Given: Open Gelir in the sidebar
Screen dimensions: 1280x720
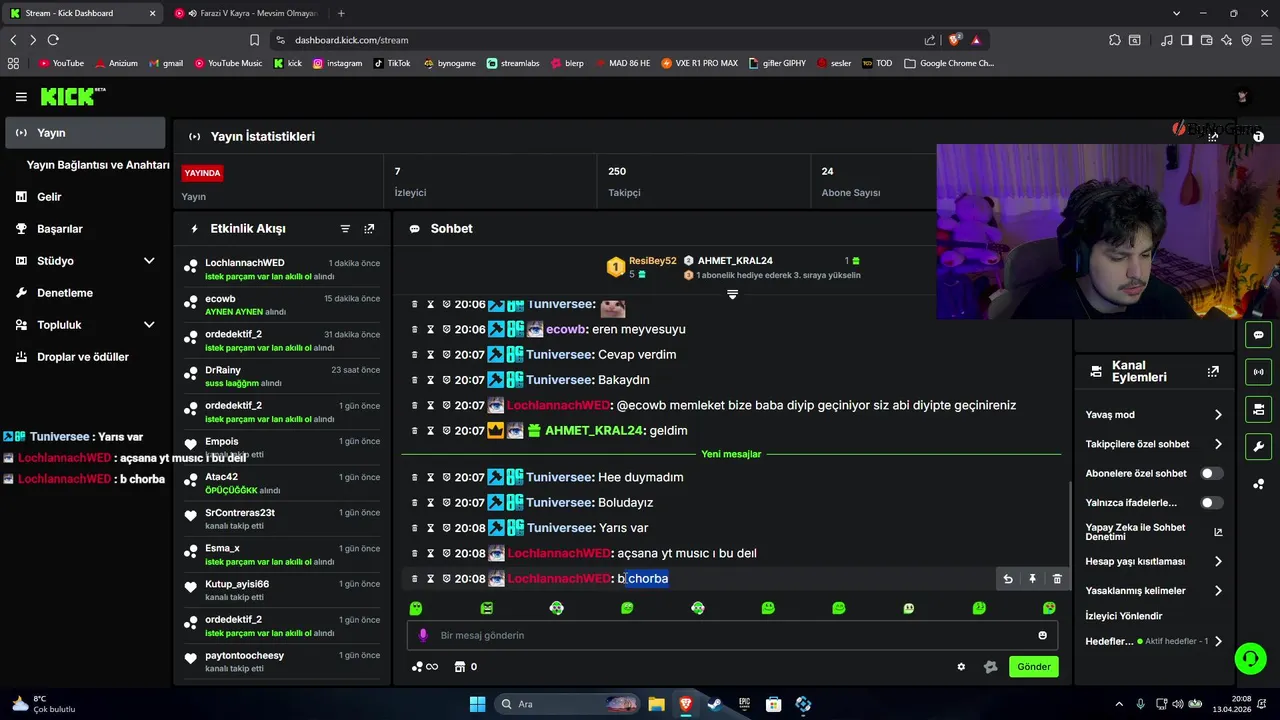Looking at the screenshot, I should point(85,197).
